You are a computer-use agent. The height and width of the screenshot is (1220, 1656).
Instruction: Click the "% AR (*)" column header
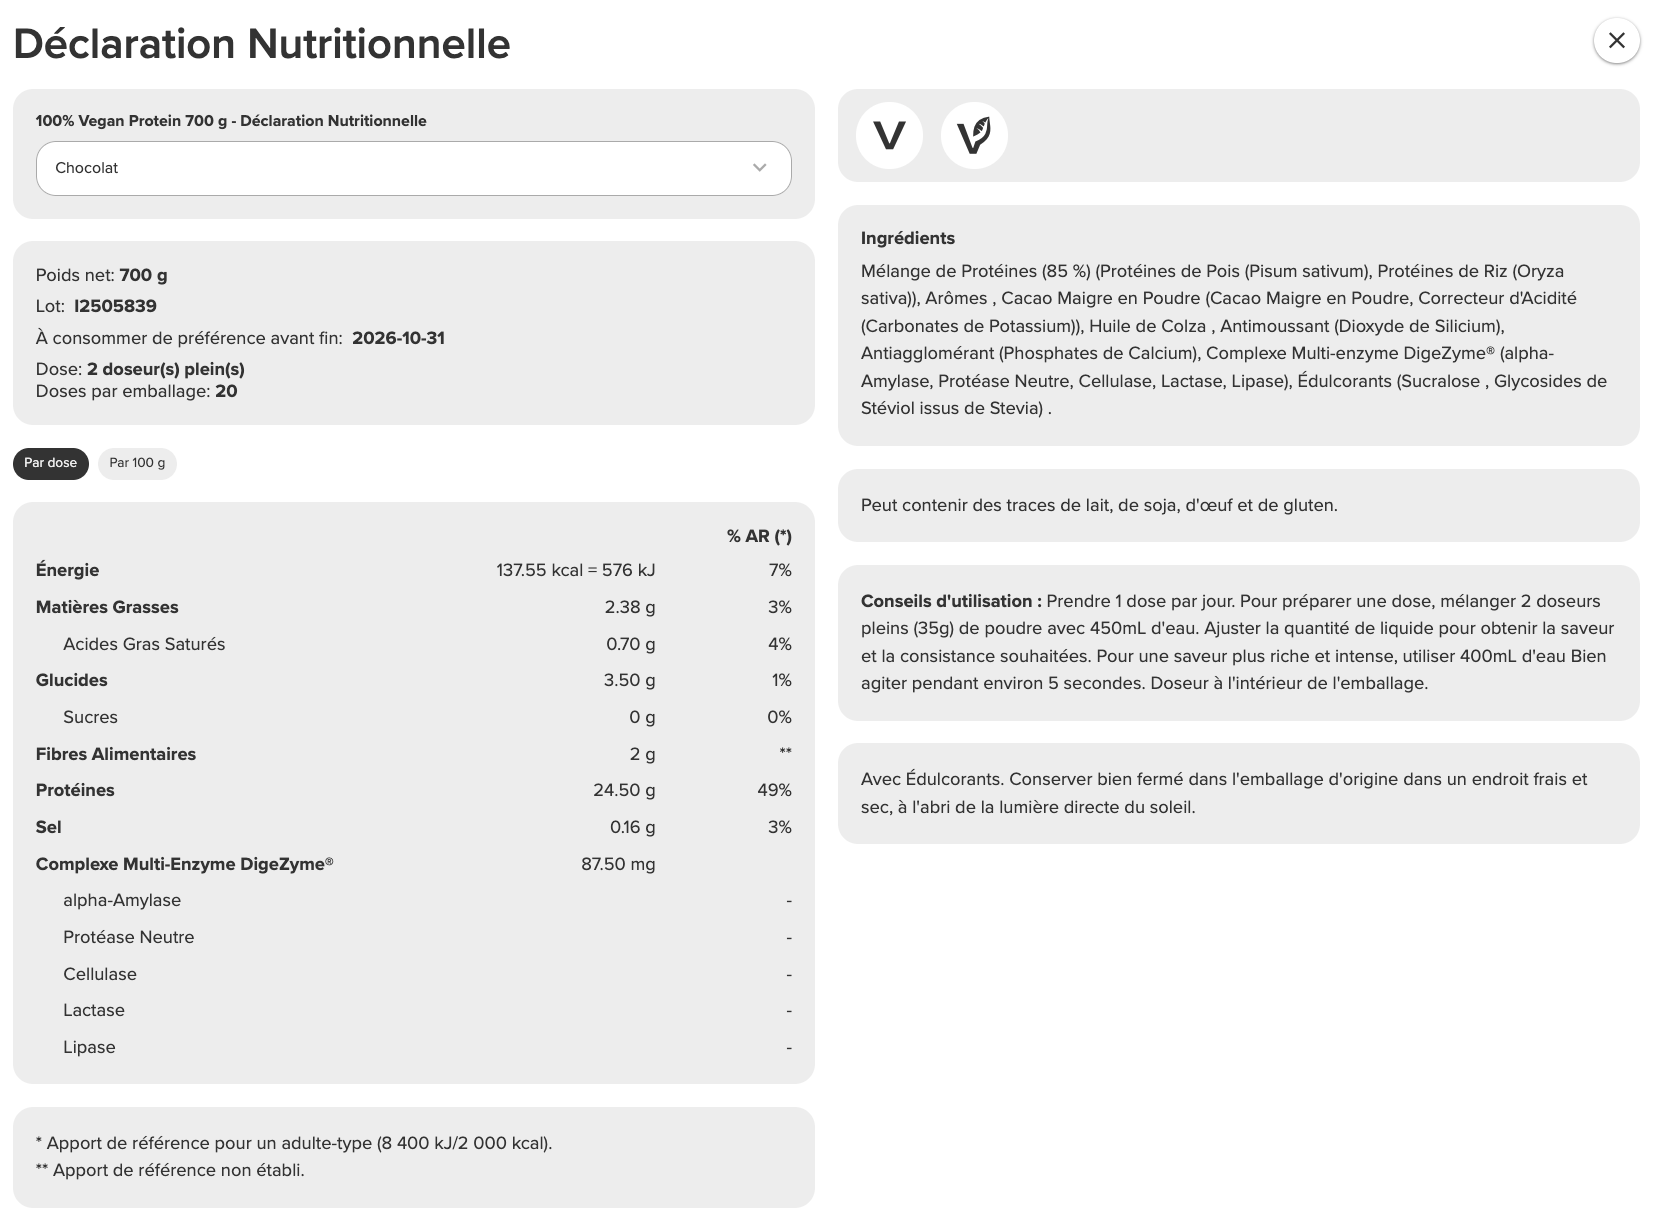[x=759, y=536]
